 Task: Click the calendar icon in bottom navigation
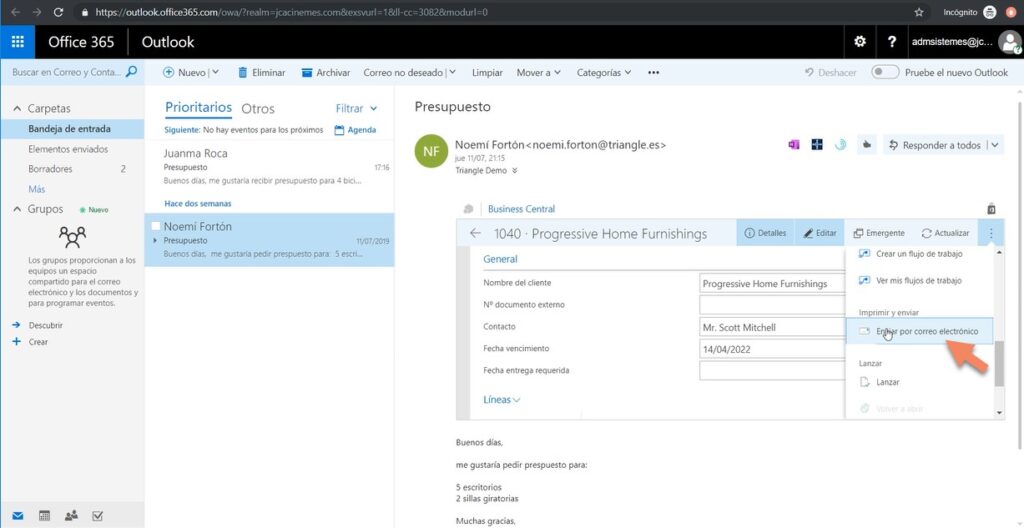point(44,516)
